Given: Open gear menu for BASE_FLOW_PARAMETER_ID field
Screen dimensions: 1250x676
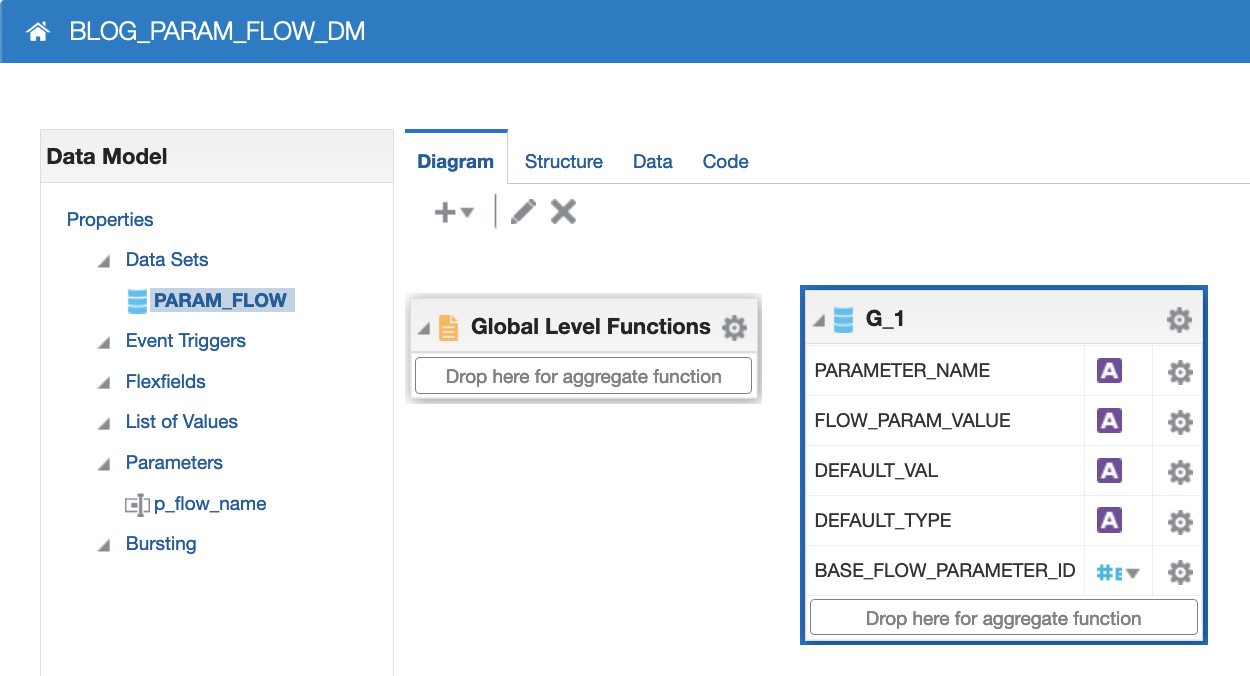Looking at the screenshot, I should pos(1180,572).
